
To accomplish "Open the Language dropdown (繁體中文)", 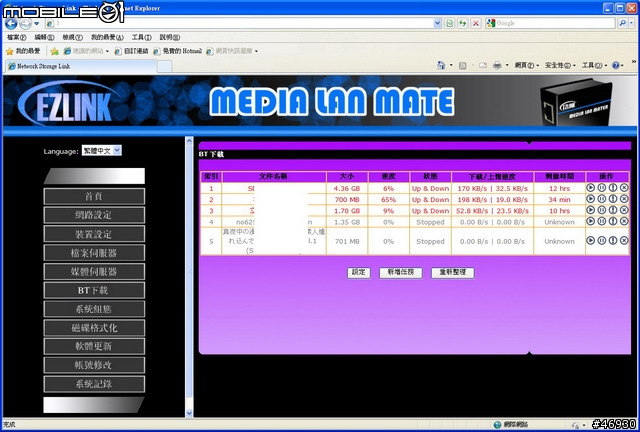I will 101,151.
